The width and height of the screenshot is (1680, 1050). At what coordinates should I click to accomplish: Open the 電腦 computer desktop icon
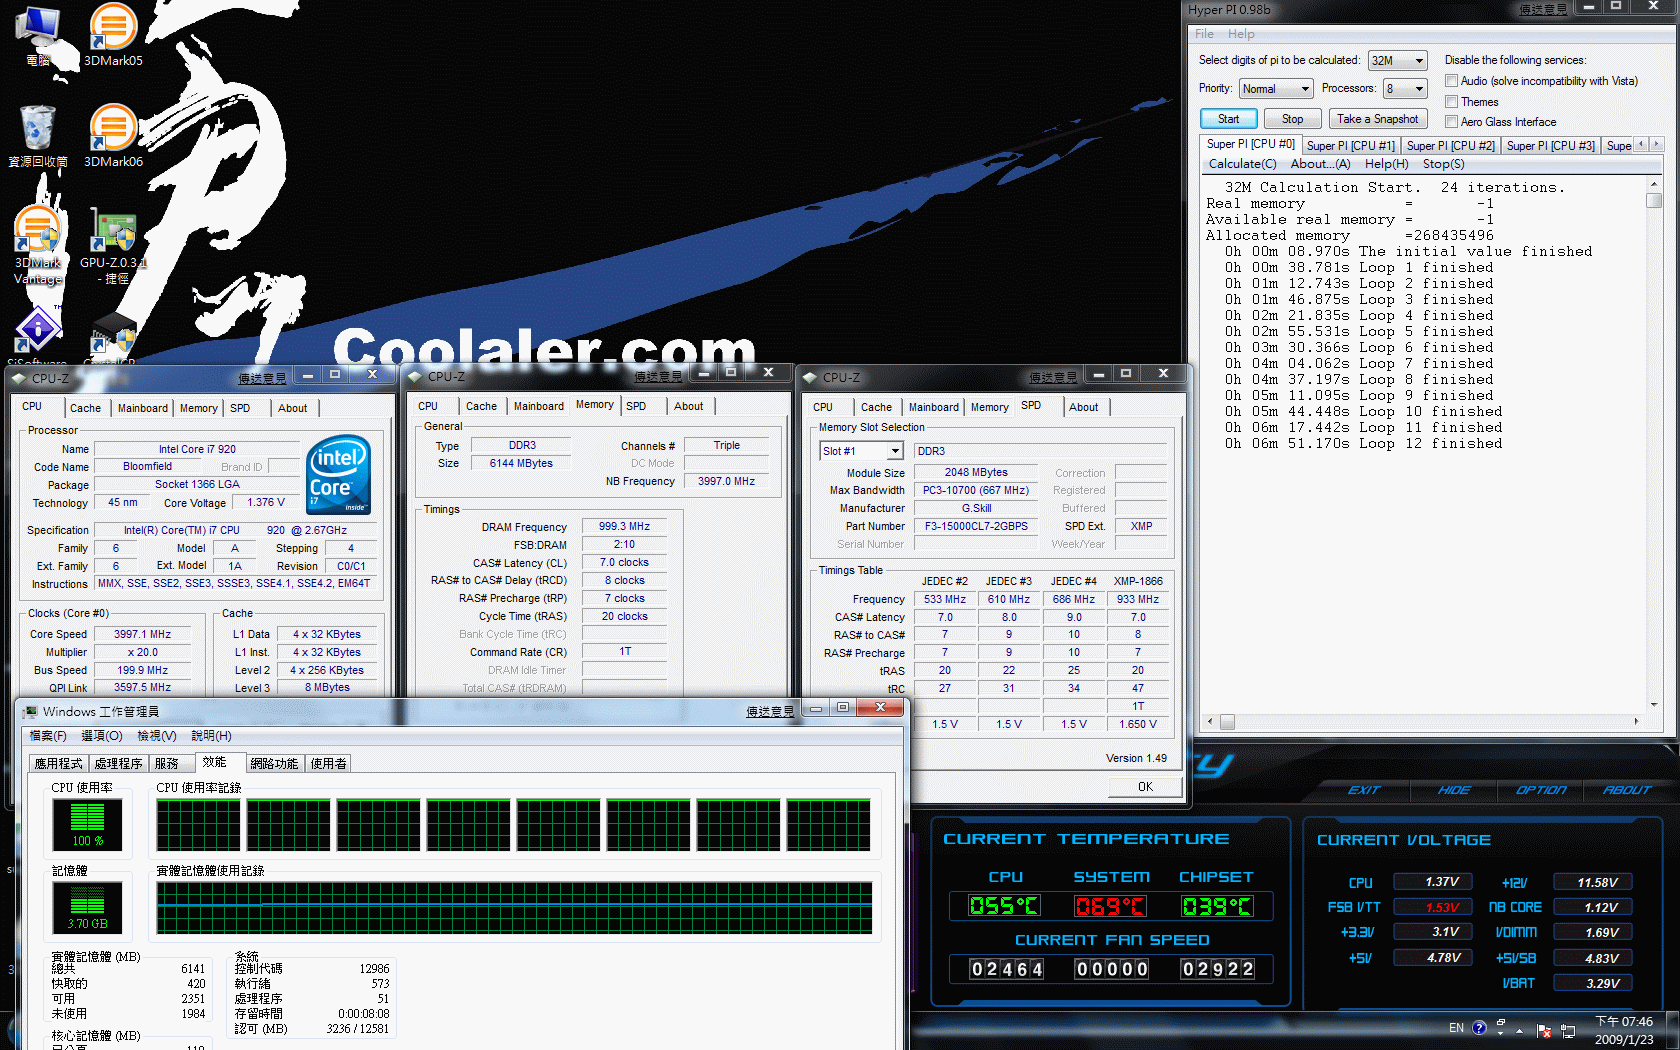[x=38, y=36]
